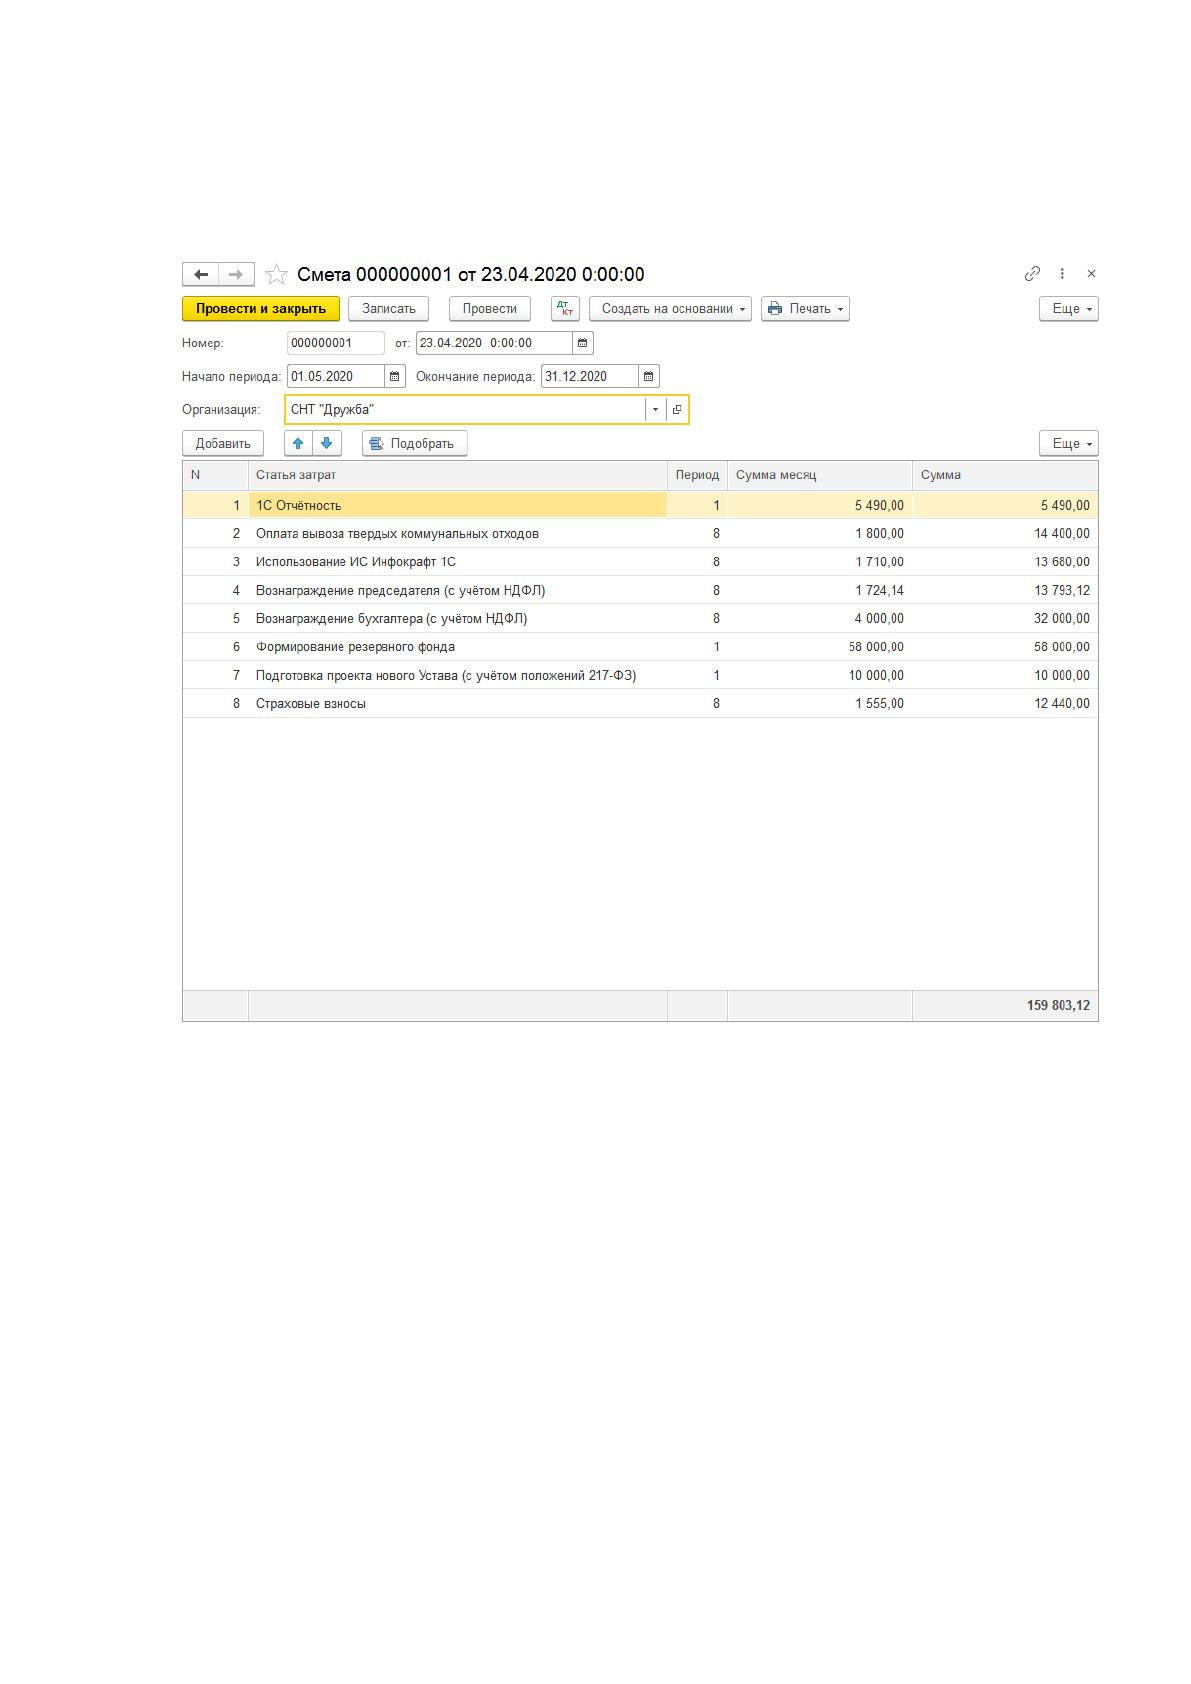Open calendar for Начало периода
Screen dimensions: 1191x1684
(395, 376)
